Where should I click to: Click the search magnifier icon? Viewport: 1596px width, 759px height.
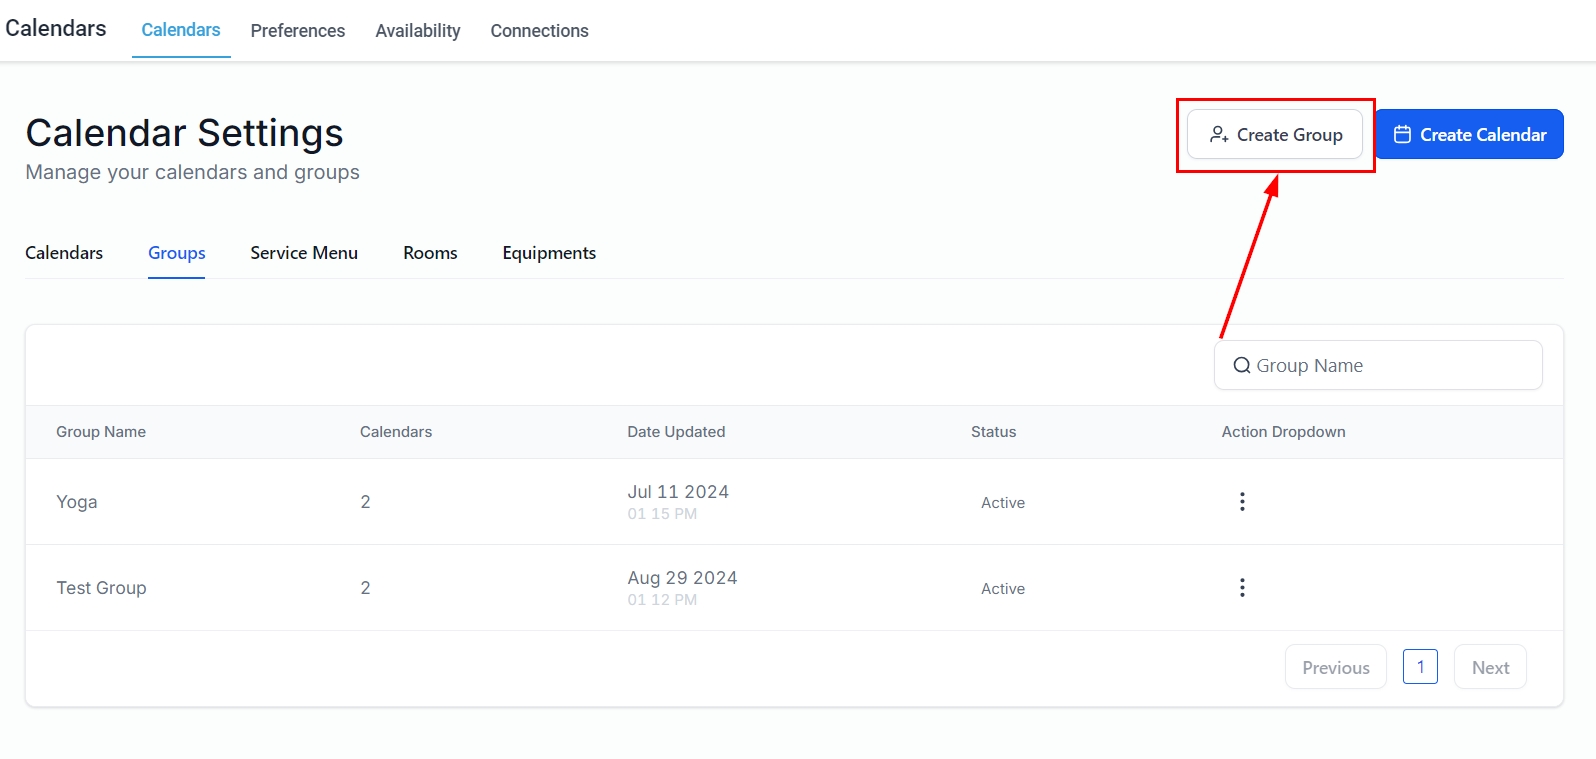click(1241, 366)
